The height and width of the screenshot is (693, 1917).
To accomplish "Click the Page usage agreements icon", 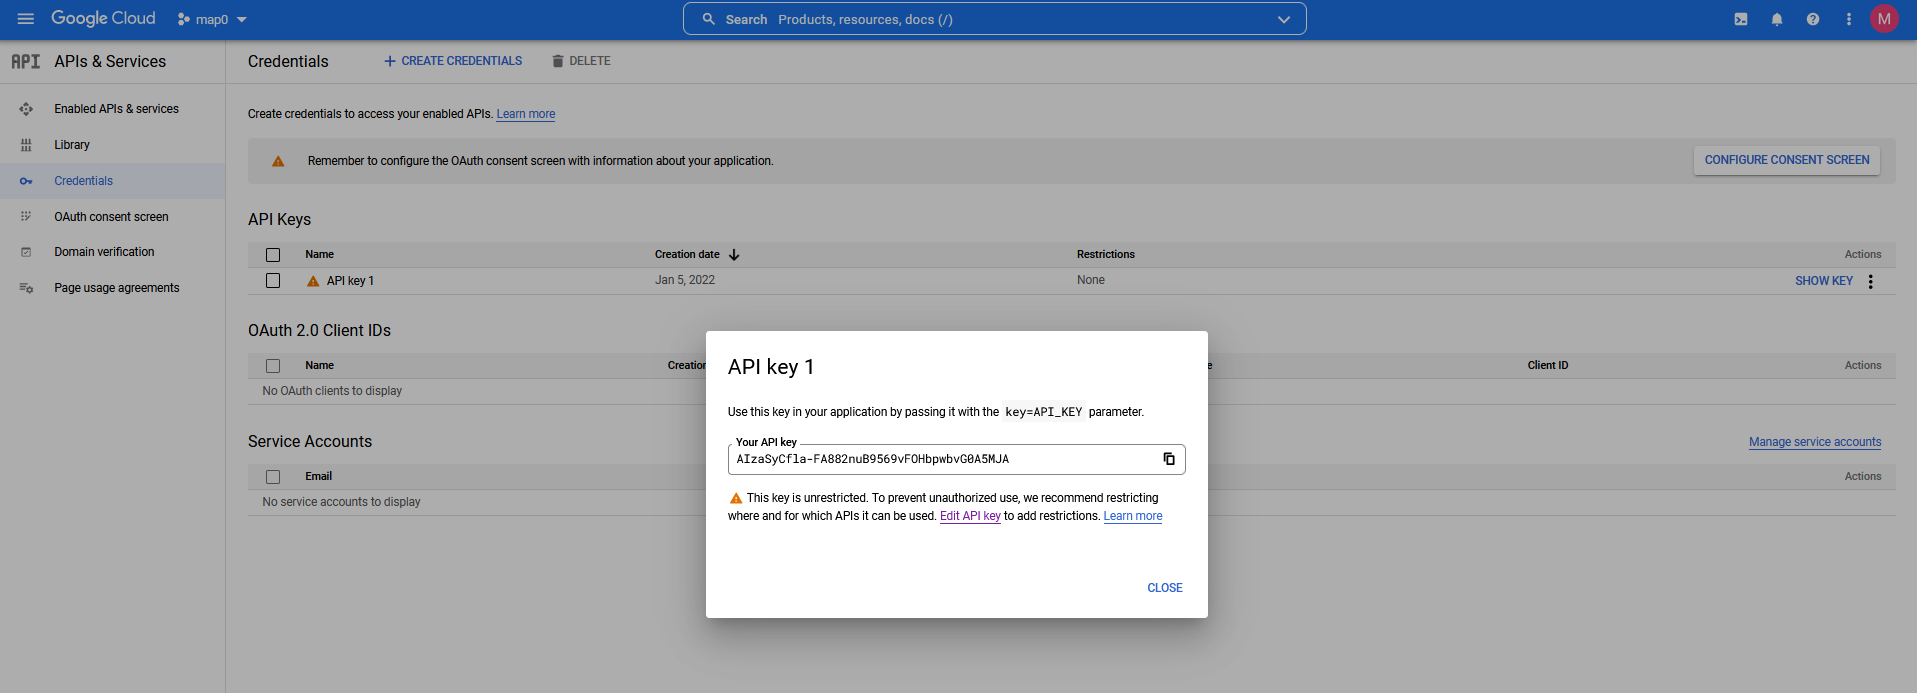I will point(26,288).
